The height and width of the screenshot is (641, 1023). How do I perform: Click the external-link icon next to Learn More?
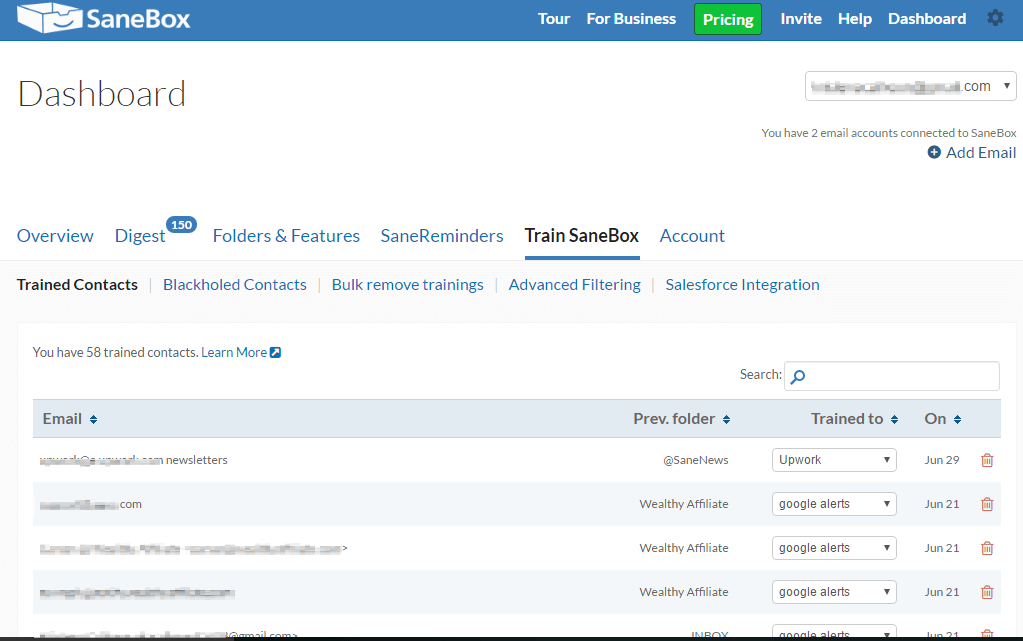[x=275, y=352]
